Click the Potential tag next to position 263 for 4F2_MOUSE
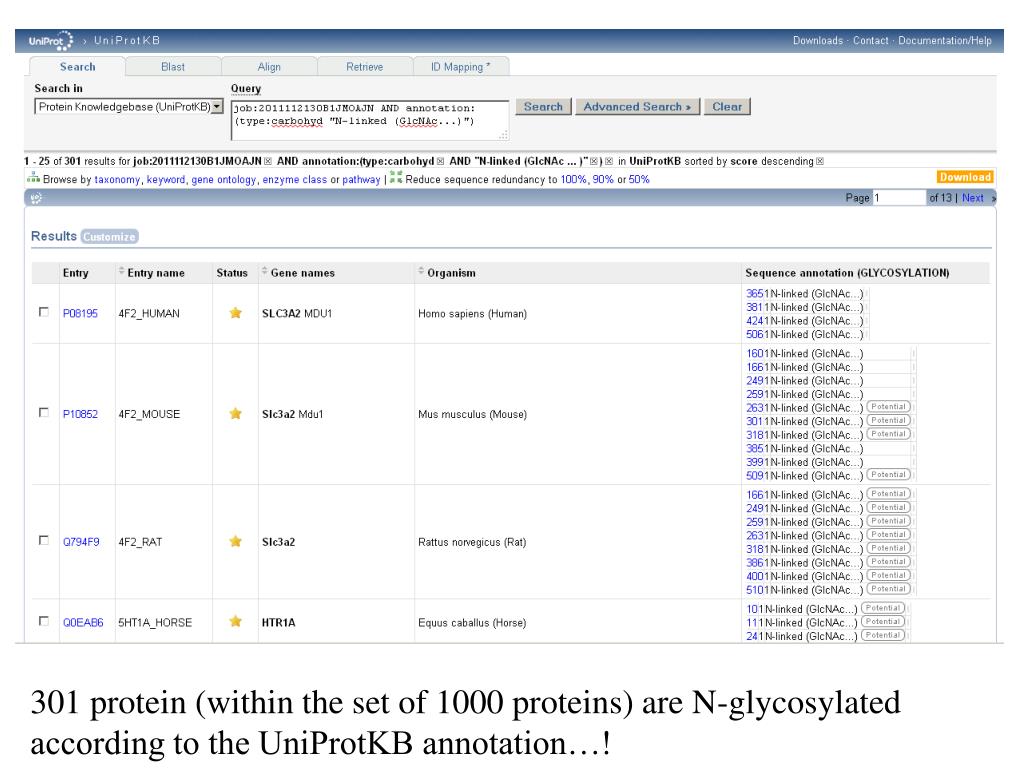This screenshot has height=768, width=1024. pos(888,407)
